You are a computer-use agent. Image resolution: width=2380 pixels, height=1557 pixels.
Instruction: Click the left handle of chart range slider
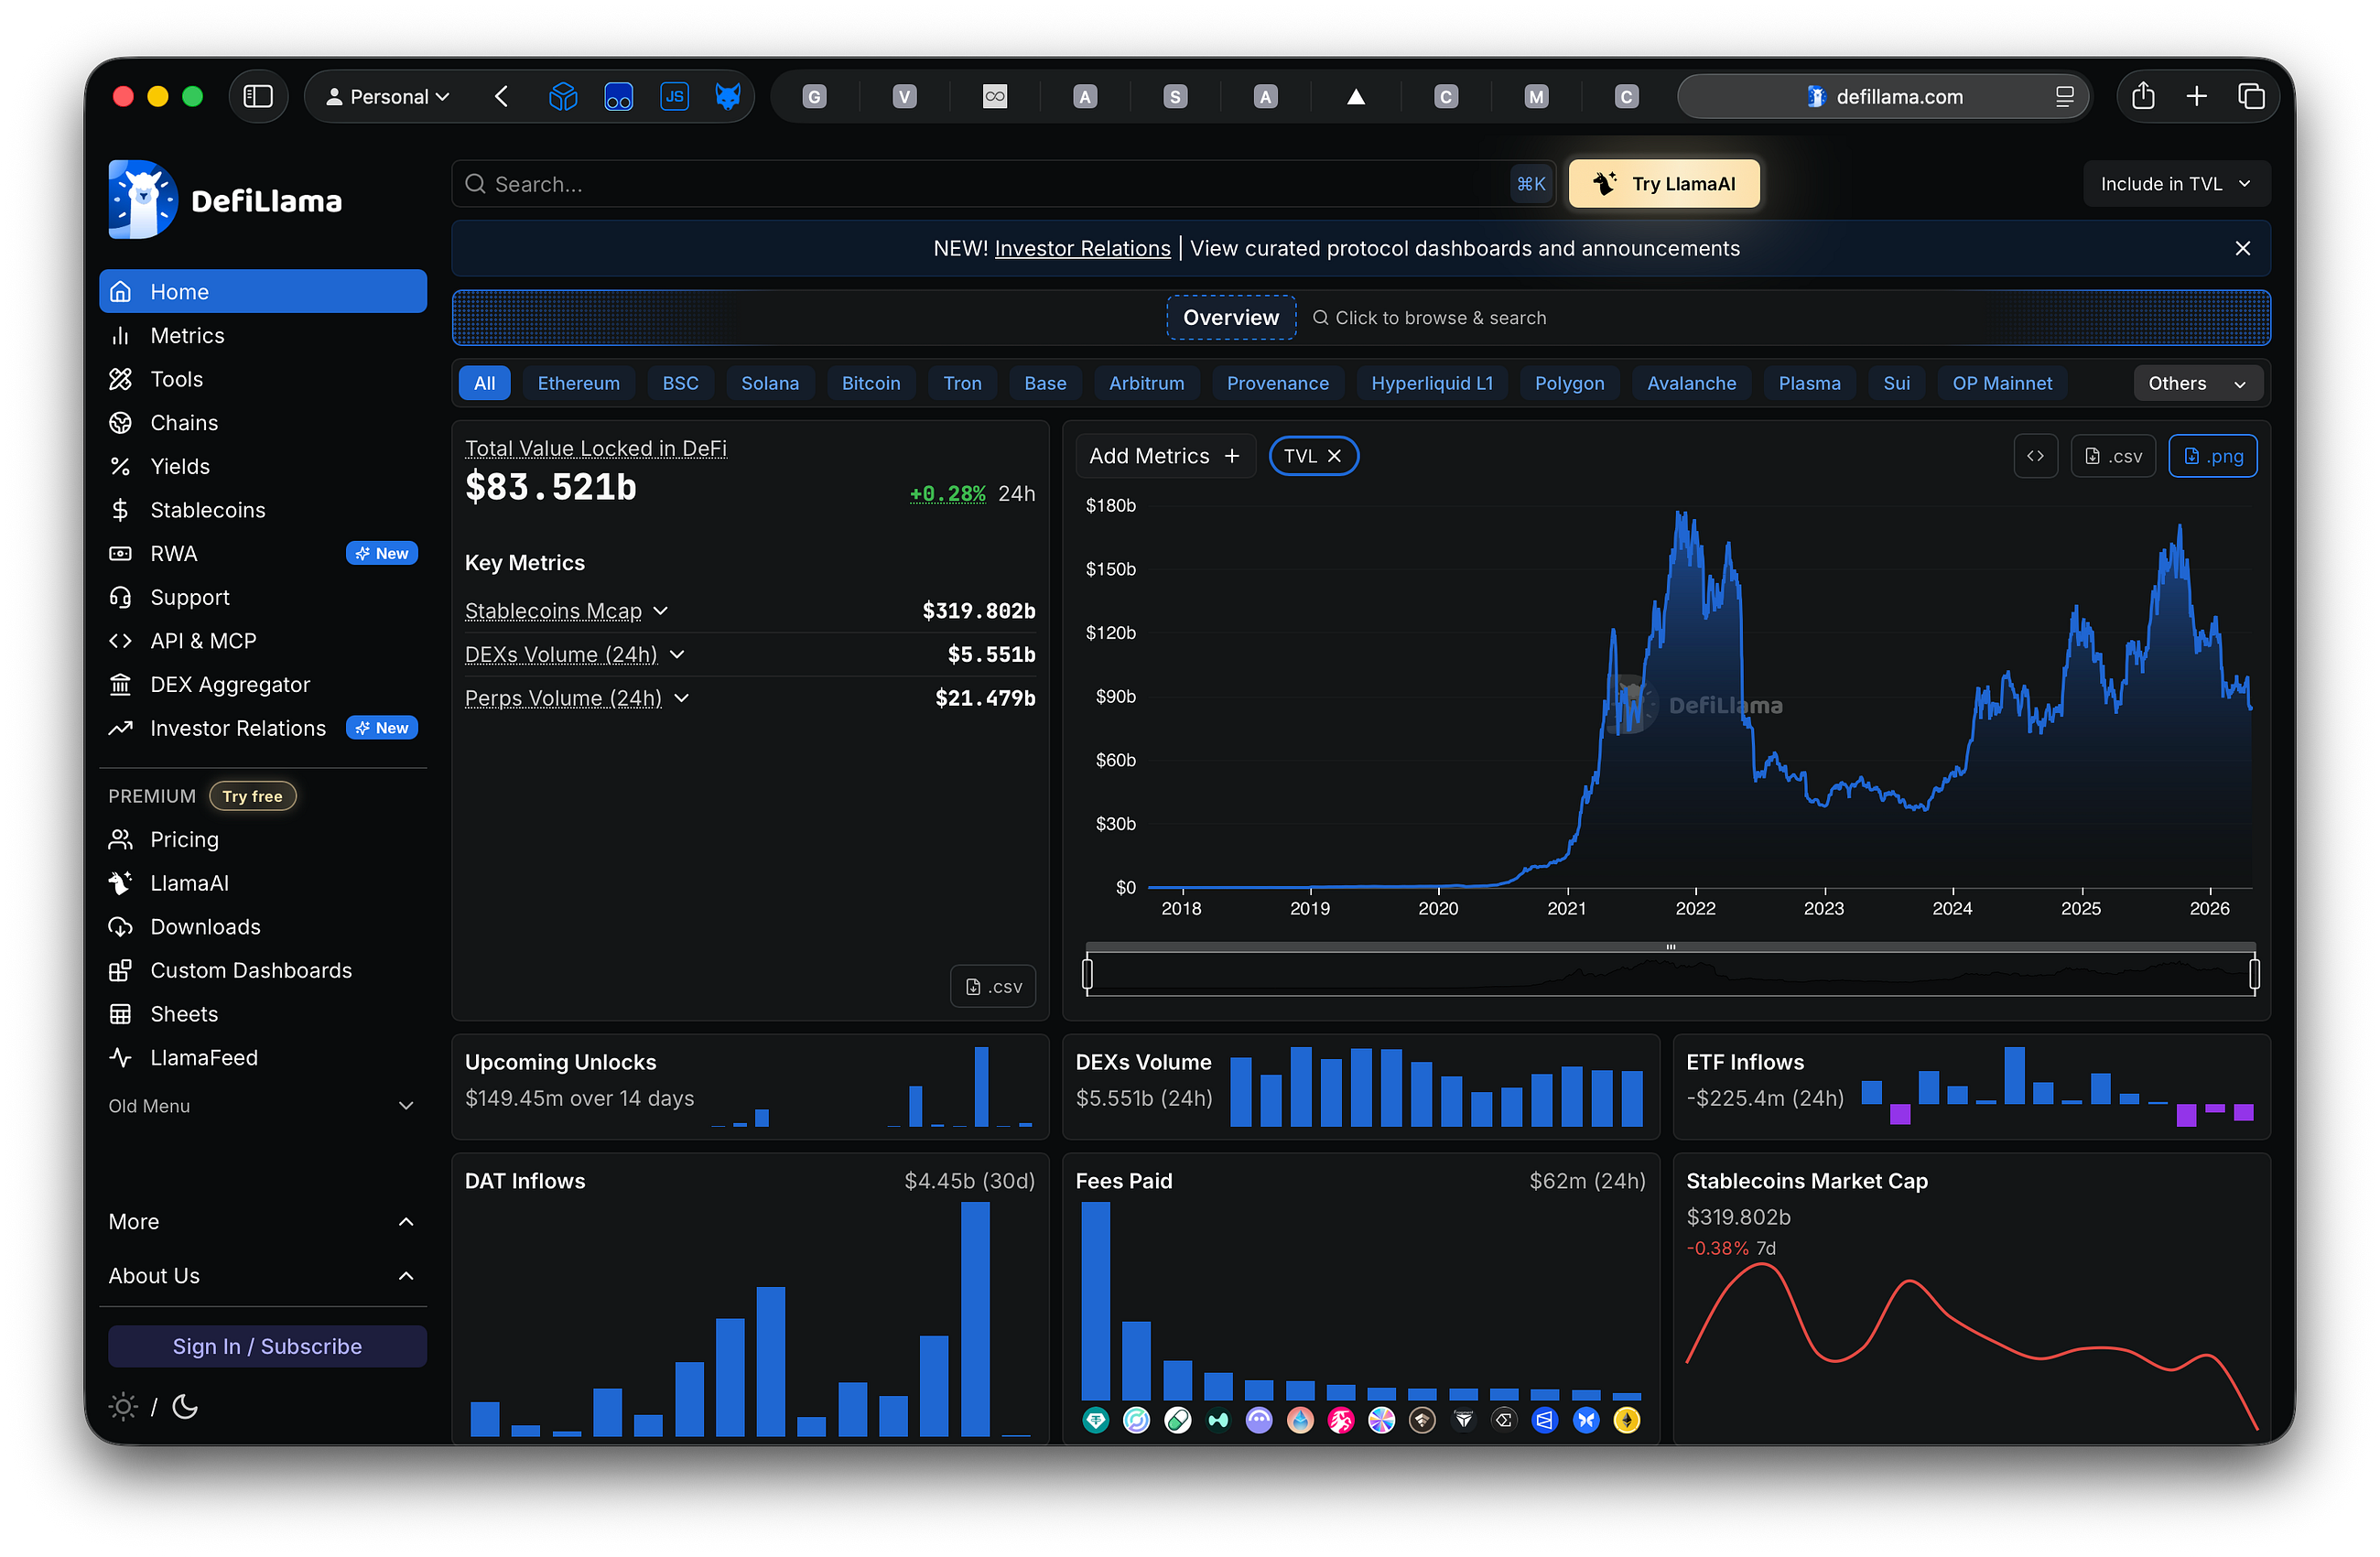point(1088,973)
